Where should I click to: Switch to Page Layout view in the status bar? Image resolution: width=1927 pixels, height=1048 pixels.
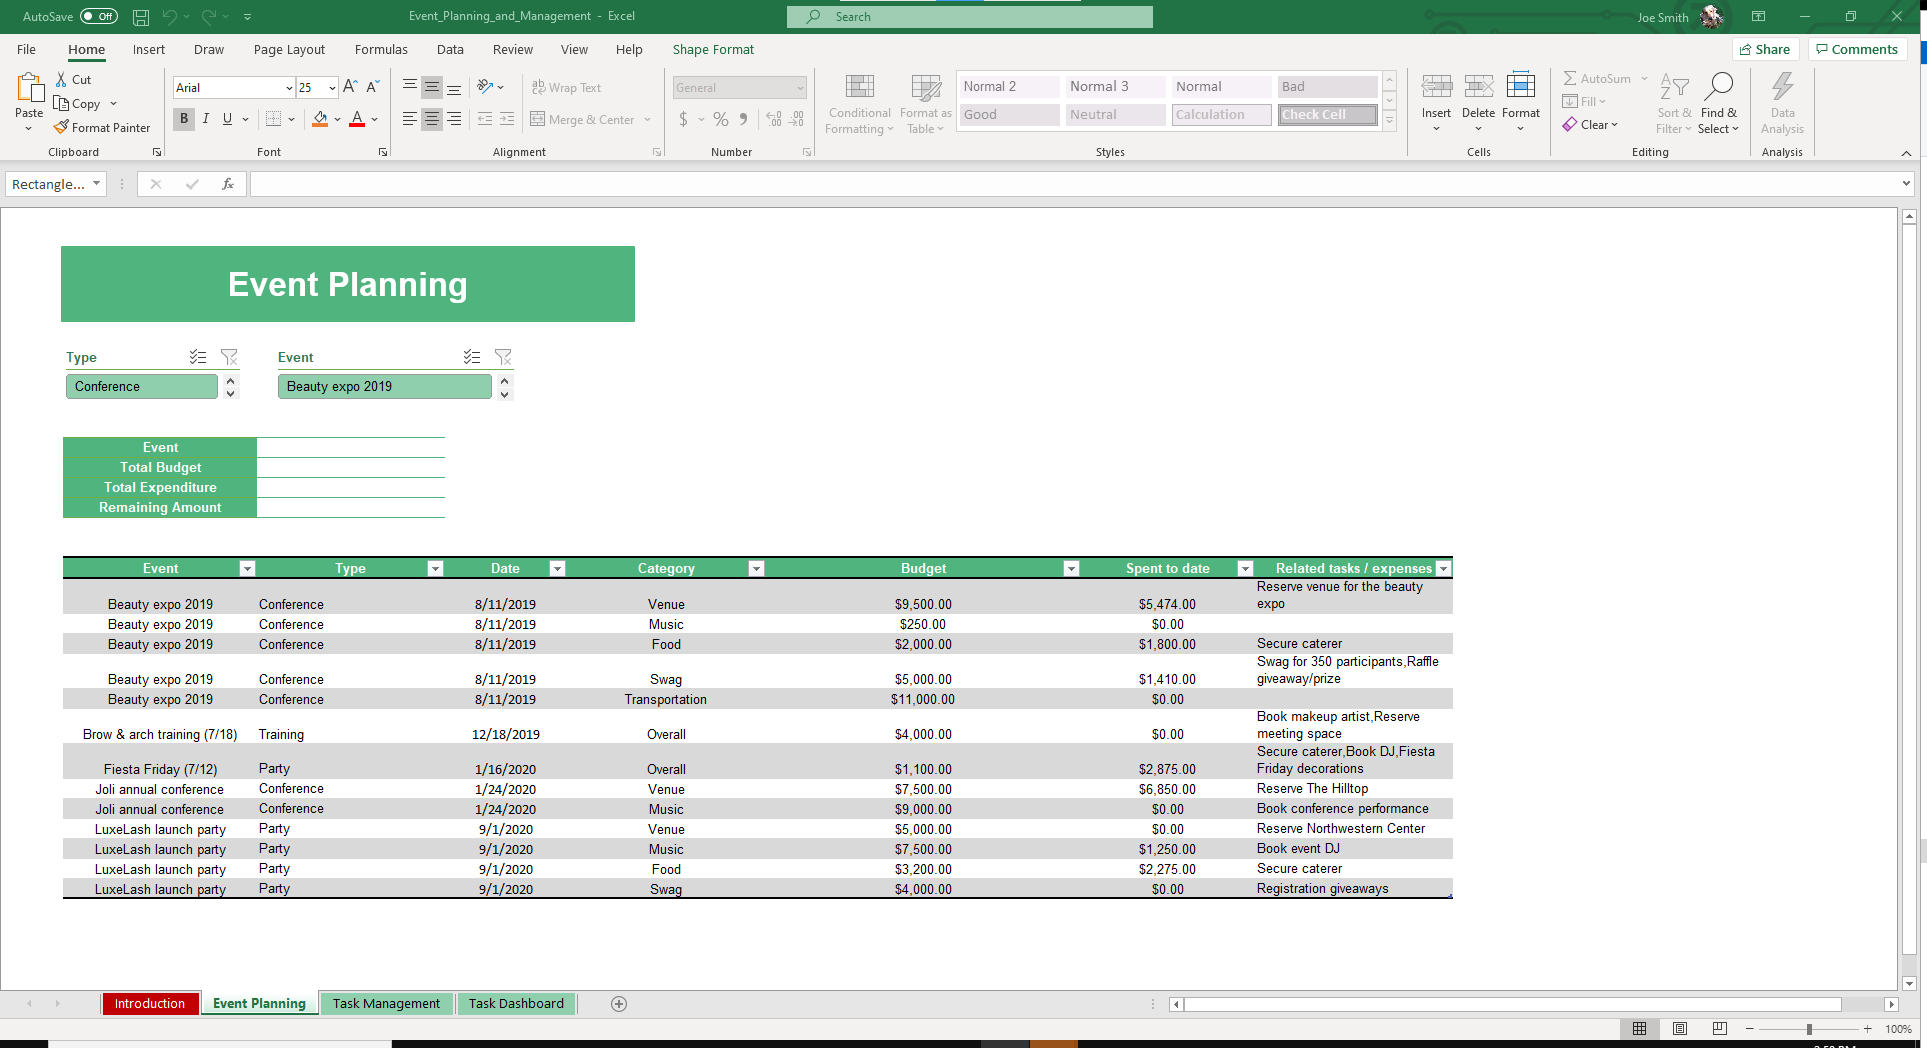point(1680,1029)
